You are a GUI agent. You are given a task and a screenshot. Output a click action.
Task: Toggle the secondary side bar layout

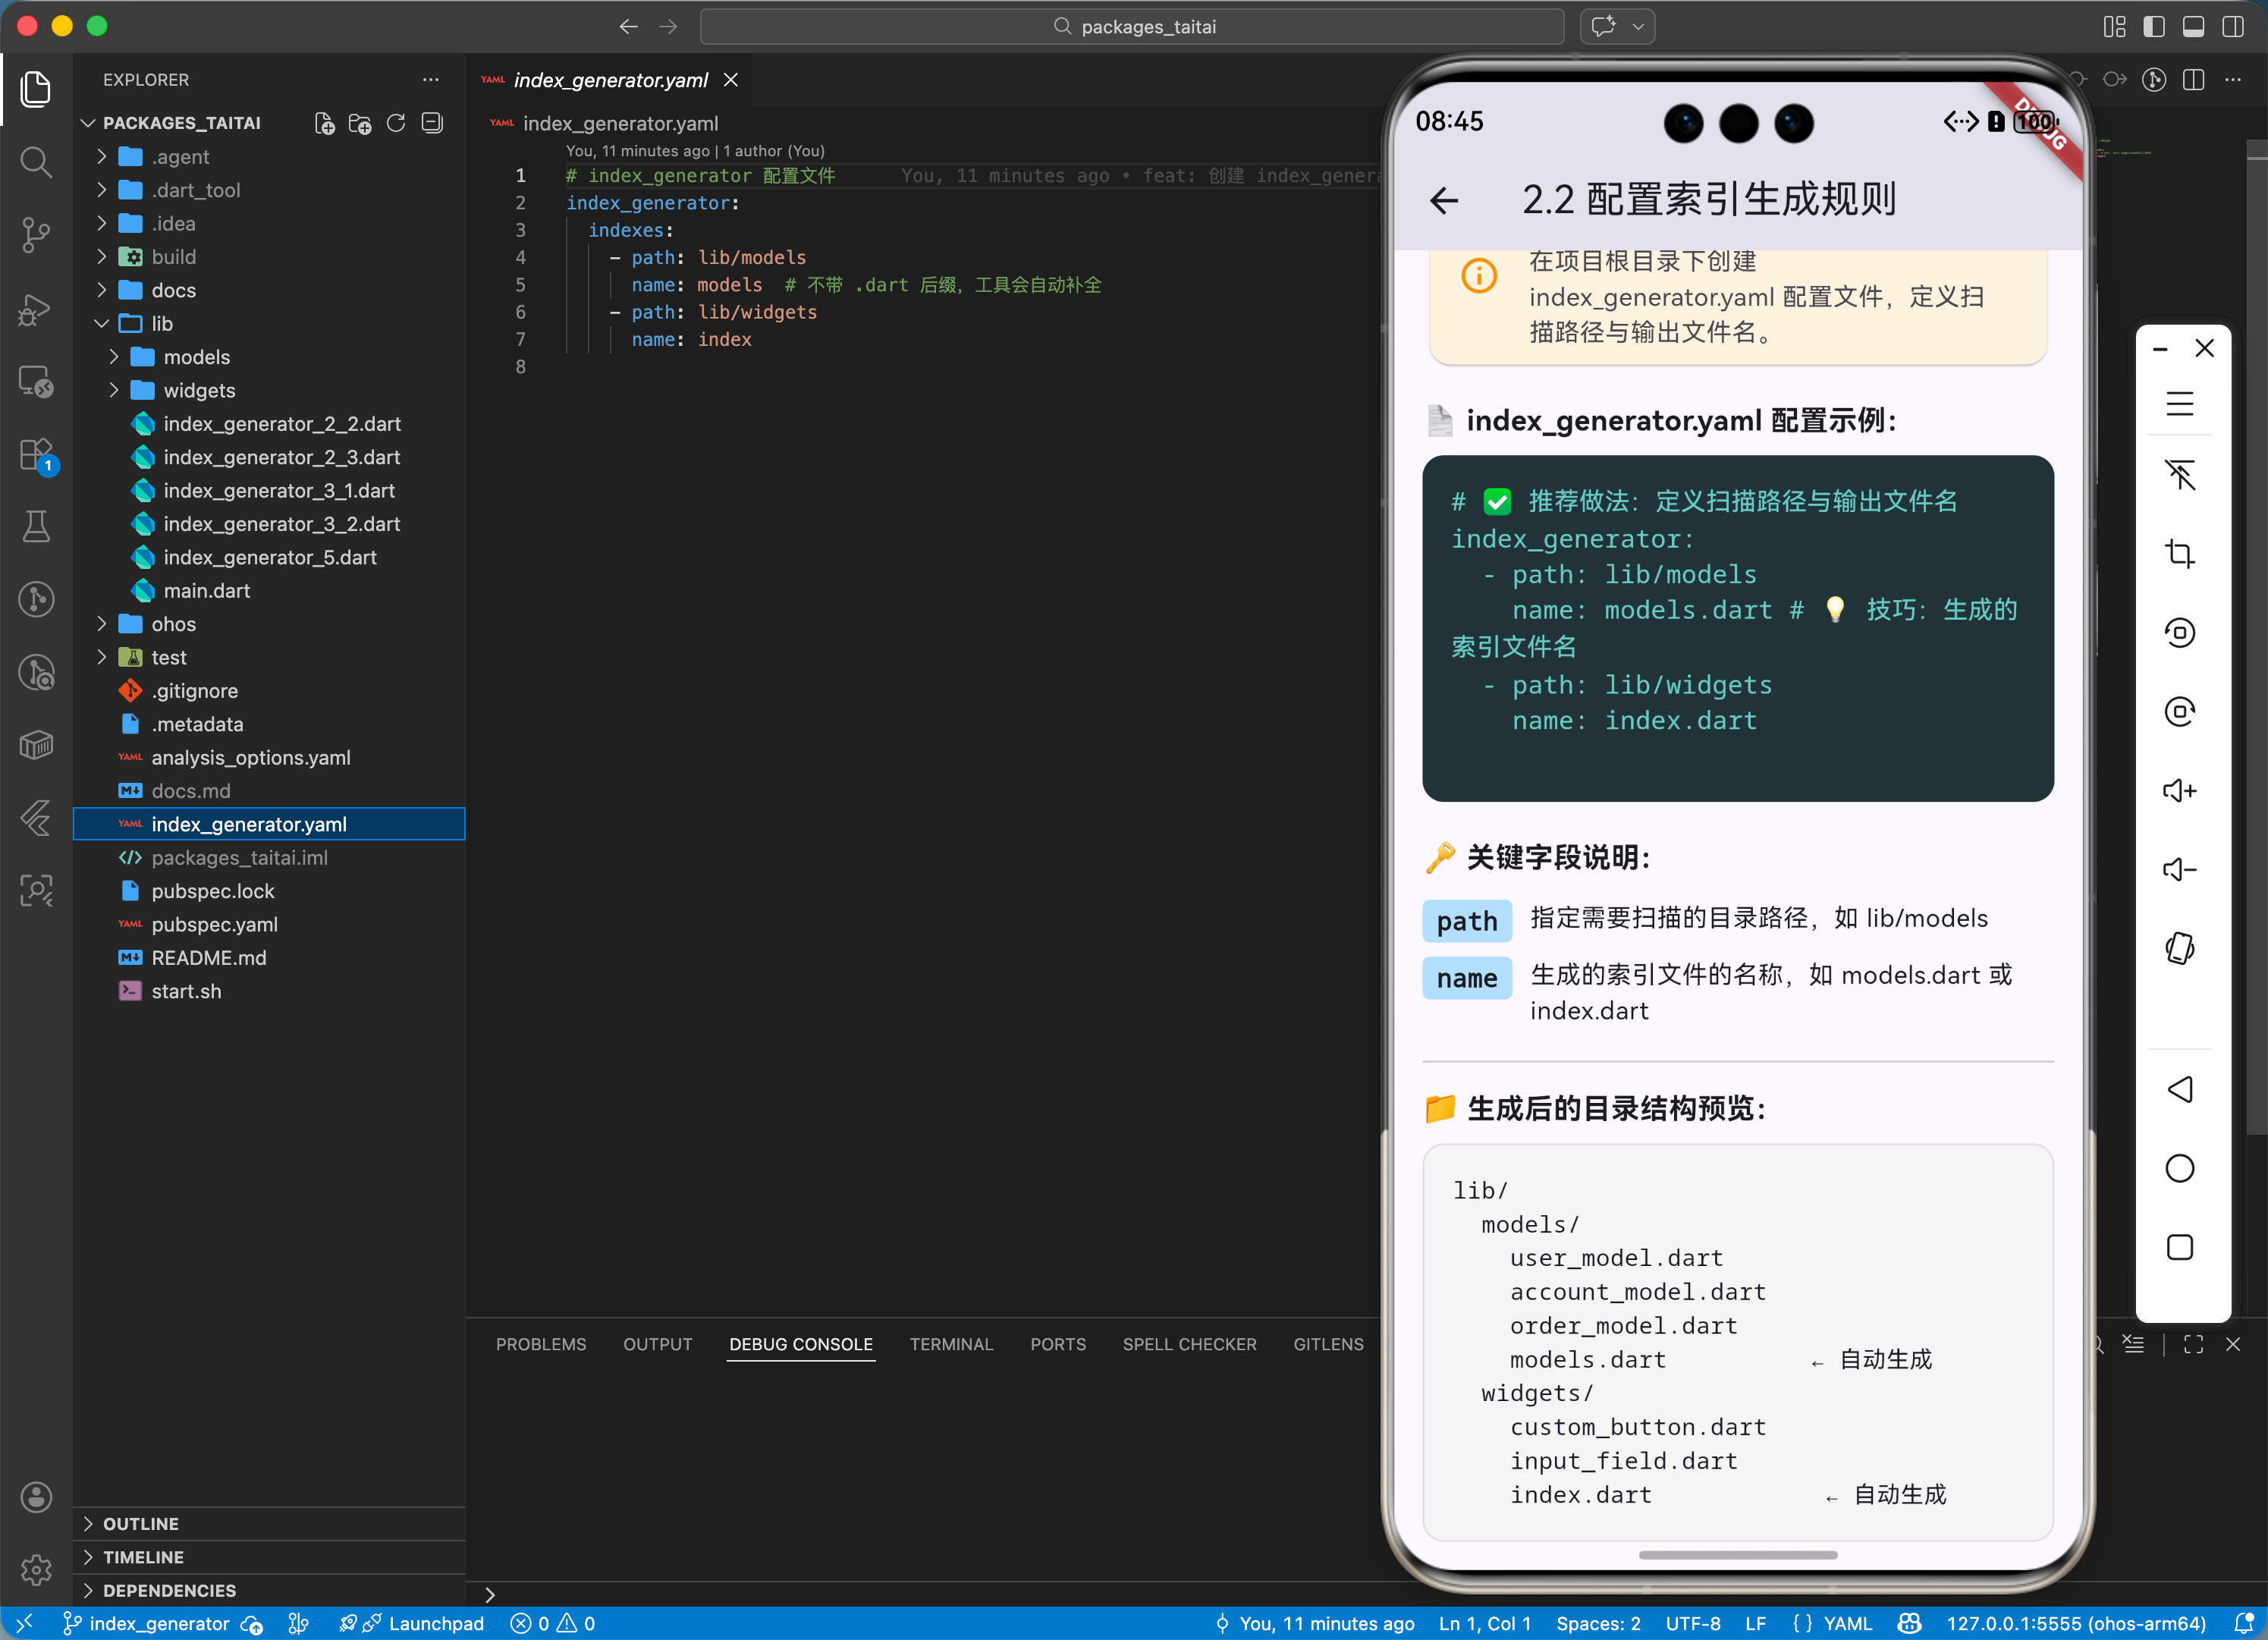coord(2232,27)
